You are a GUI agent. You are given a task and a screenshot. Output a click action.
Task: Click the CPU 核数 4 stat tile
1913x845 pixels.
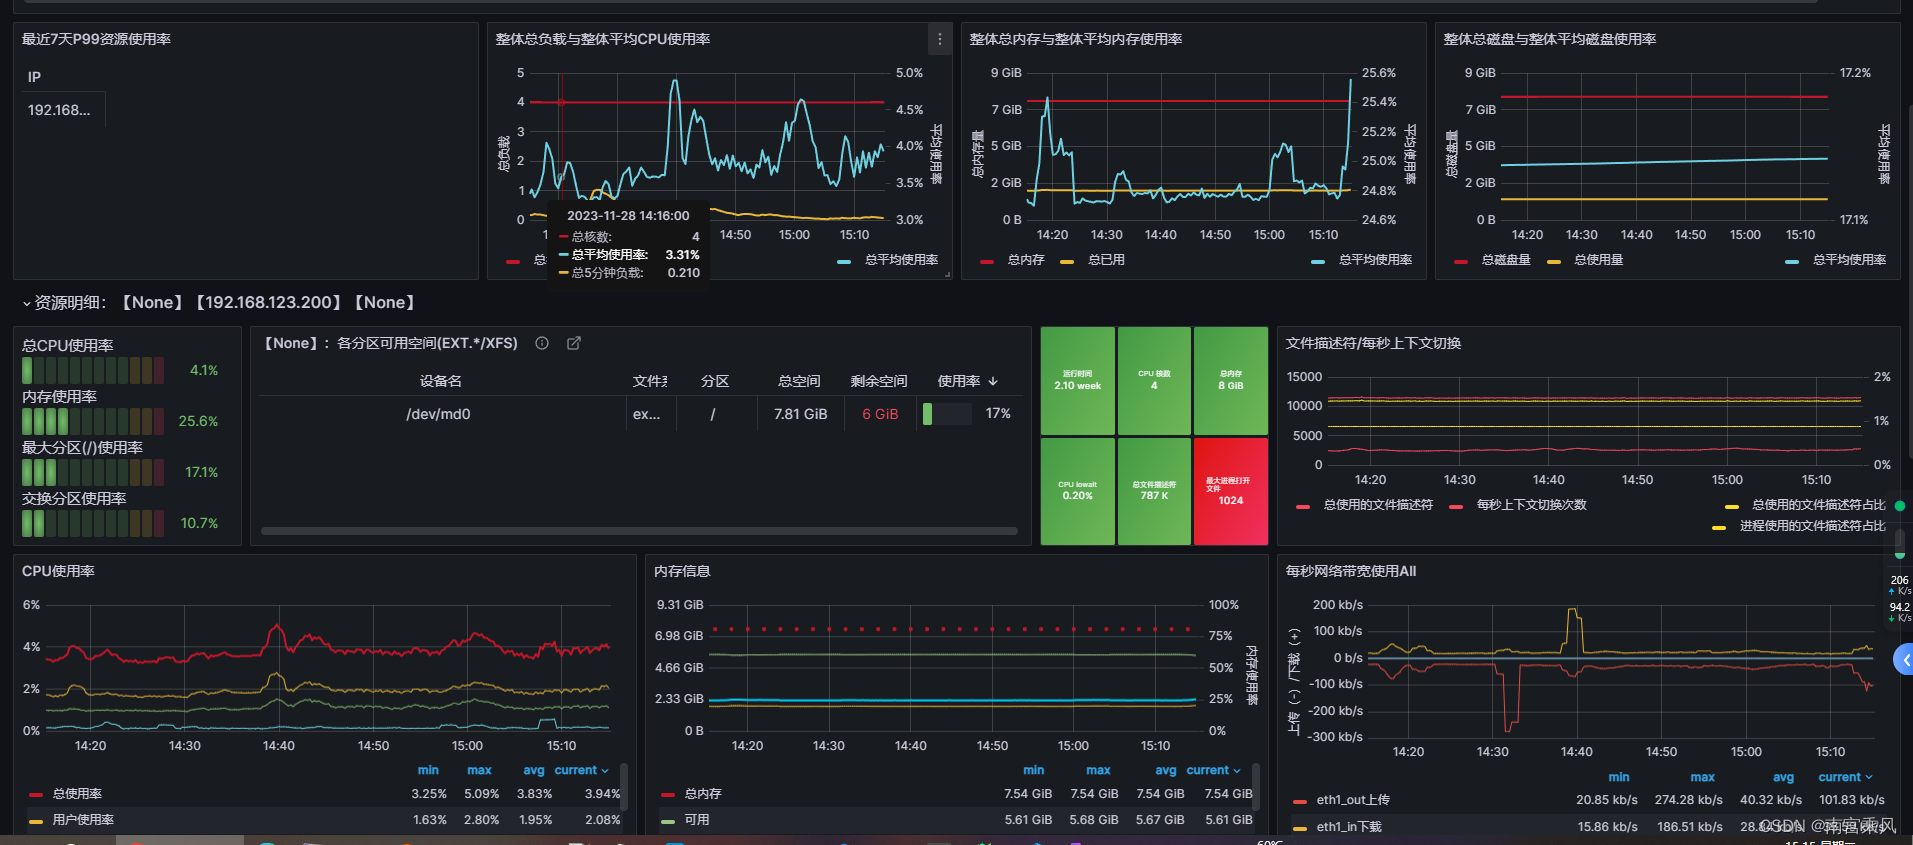pos(1154,380)
